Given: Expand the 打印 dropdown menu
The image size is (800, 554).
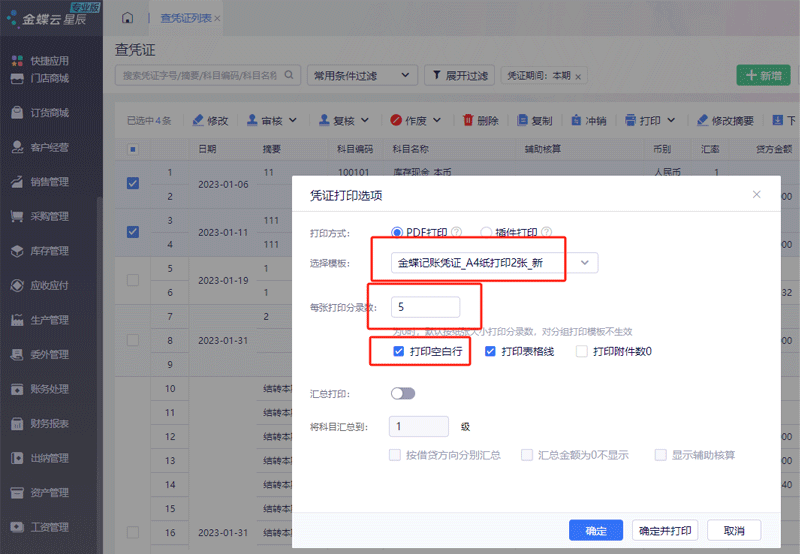Looking at the screenshot, I should (671, 120).
